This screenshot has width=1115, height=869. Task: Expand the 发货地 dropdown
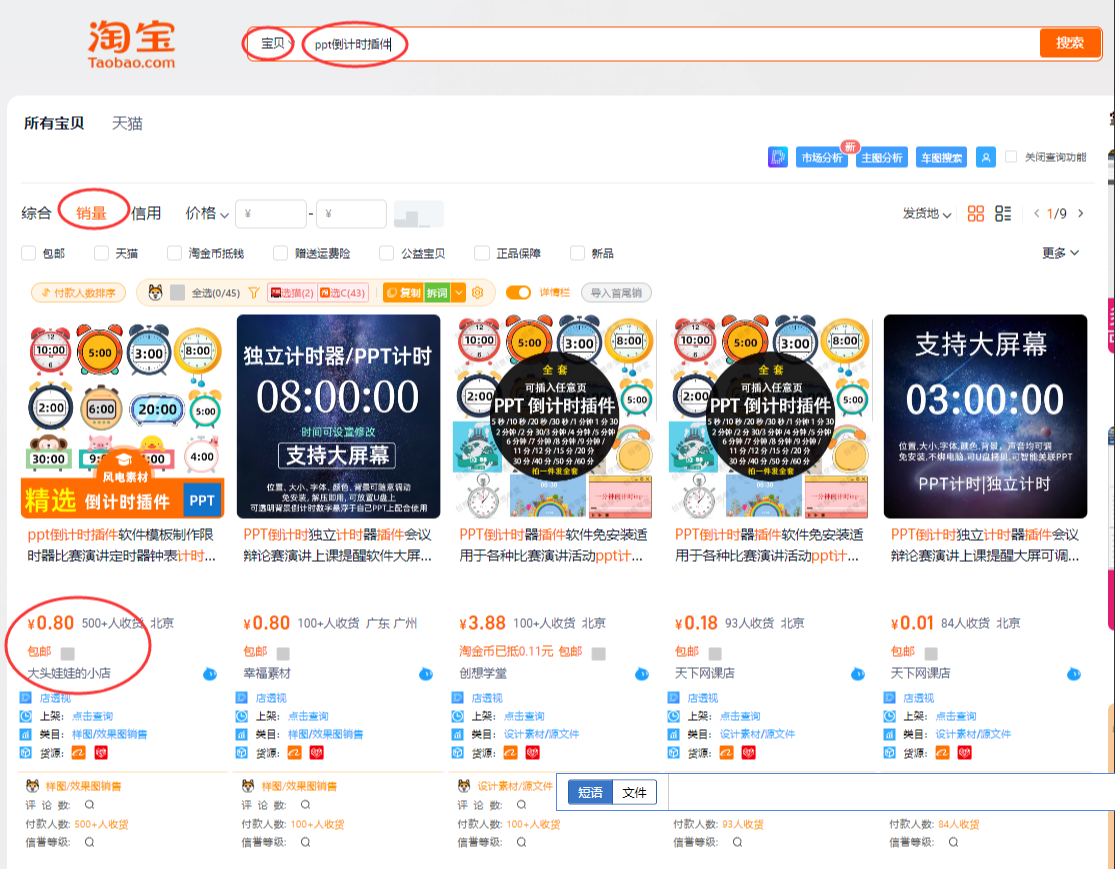(x=928, y=214)
